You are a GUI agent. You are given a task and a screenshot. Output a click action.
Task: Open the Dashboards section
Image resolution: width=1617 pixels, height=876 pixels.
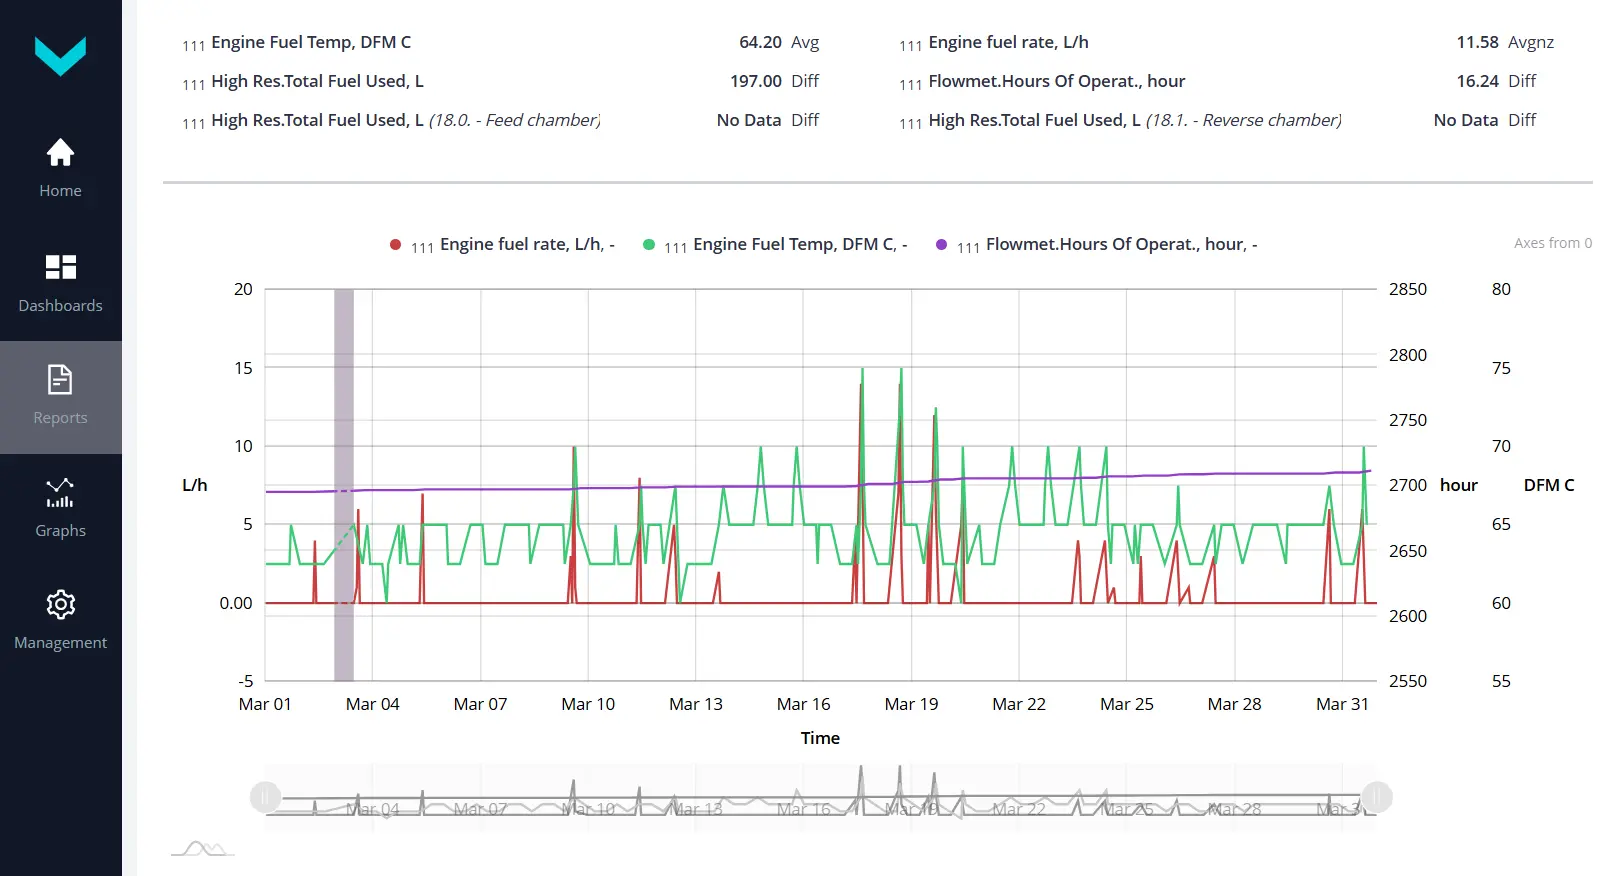tap(60, 283)
